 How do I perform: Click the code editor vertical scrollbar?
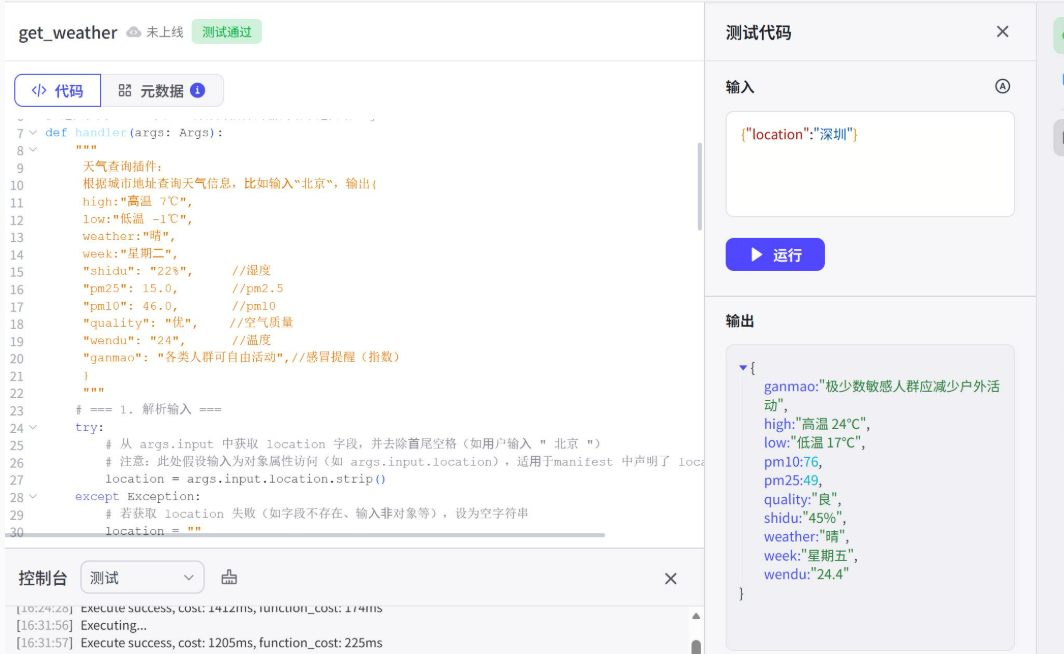[x=700, y=187]
